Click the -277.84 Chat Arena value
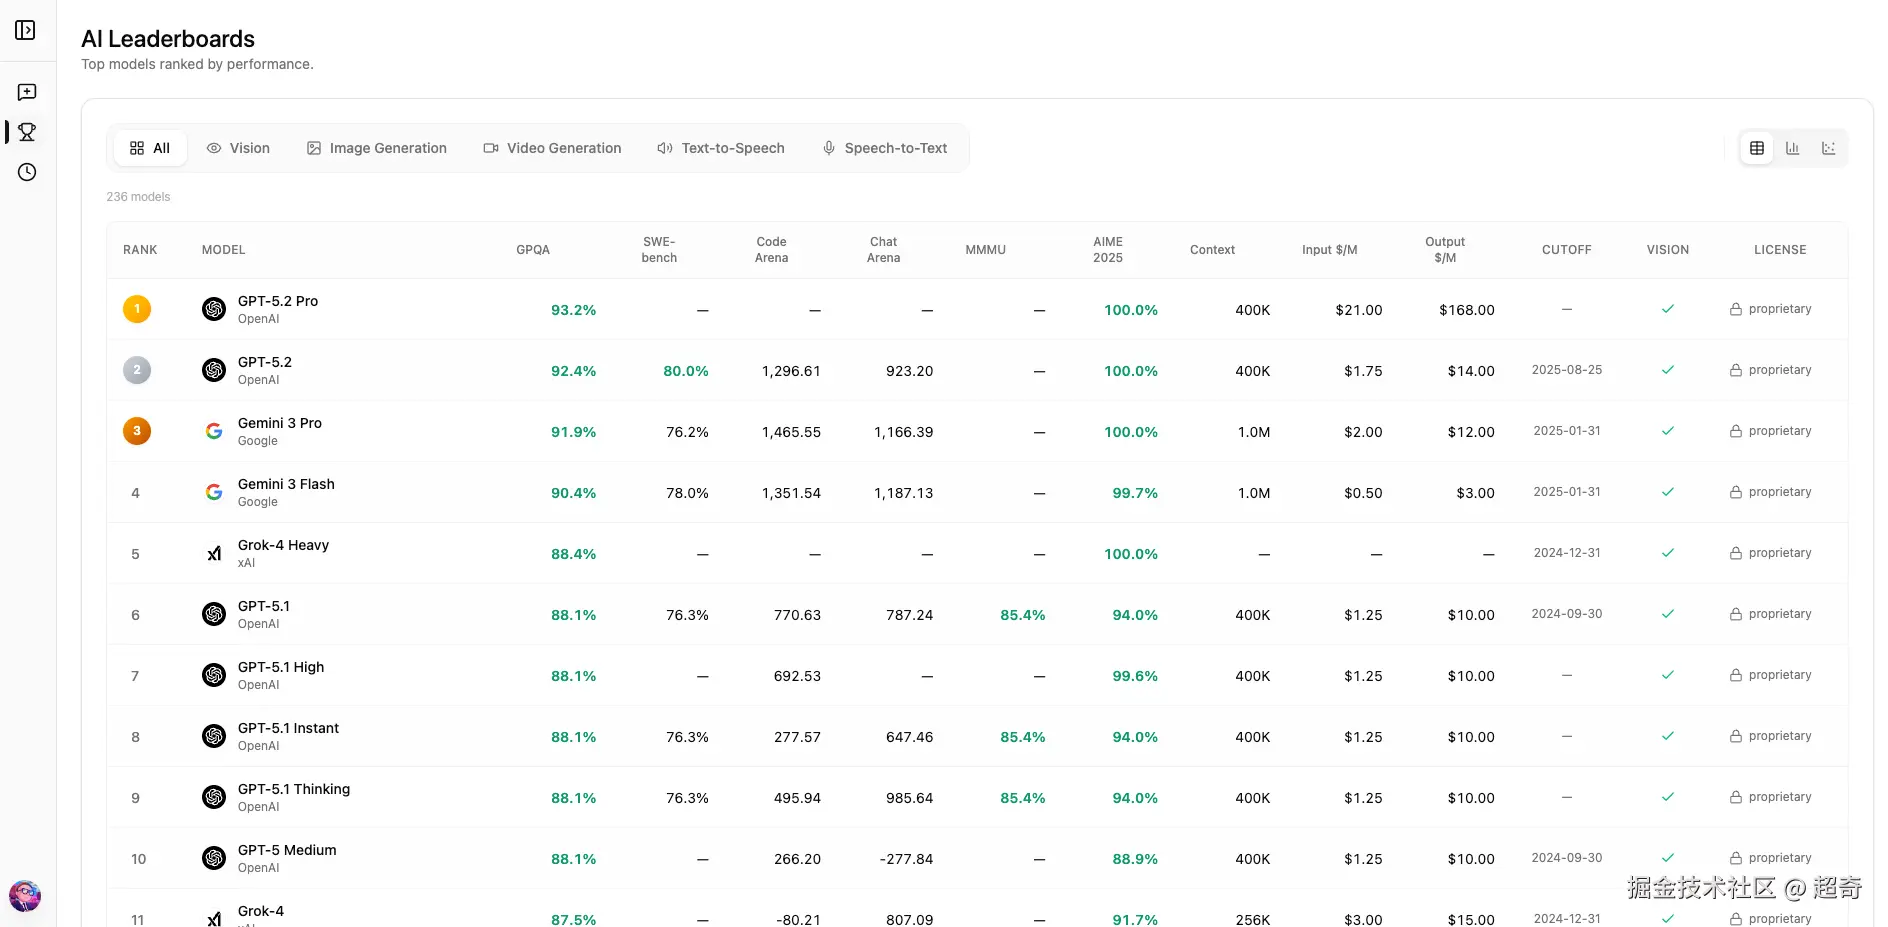 click(906, 859)
